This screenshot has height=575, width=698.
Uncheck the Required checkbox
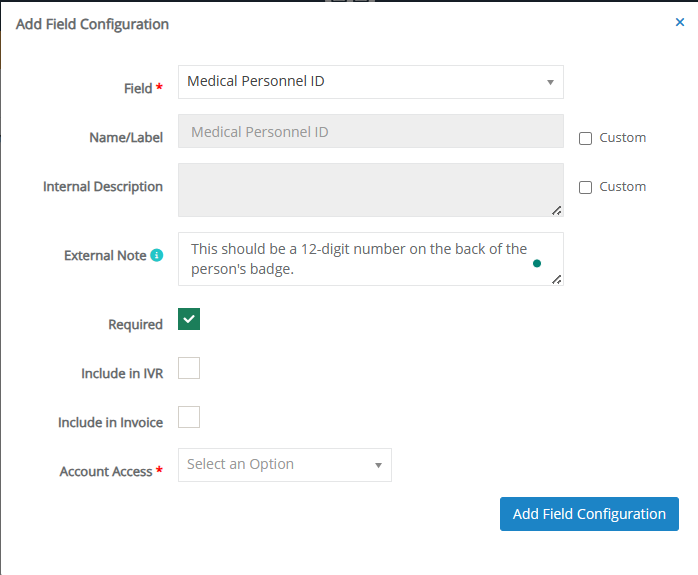[x=189, y=319]
